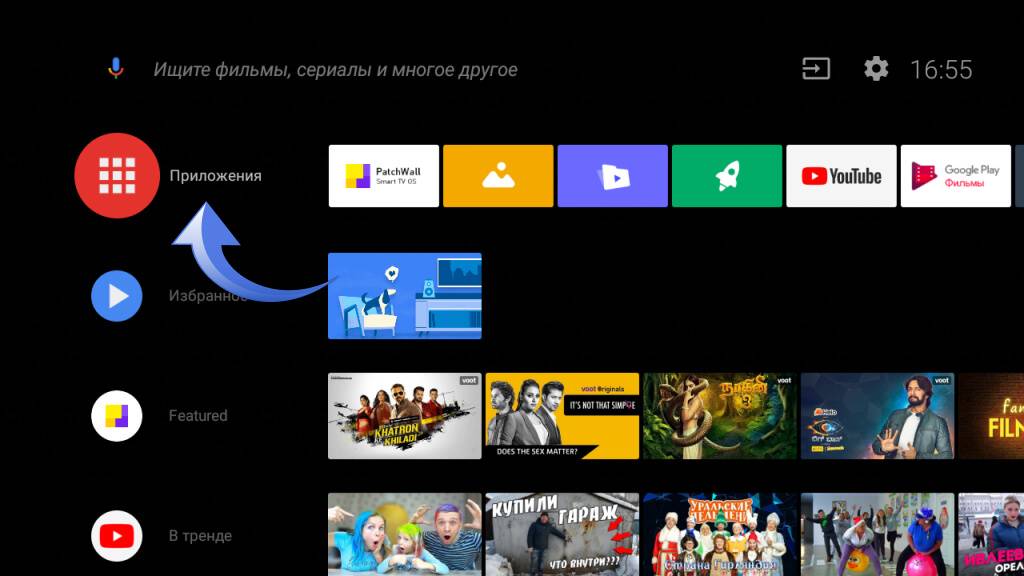Launch the YouTube app tile
This screenshot has width=1024, height=576.
pyautogui.click(x=841, y=176)
